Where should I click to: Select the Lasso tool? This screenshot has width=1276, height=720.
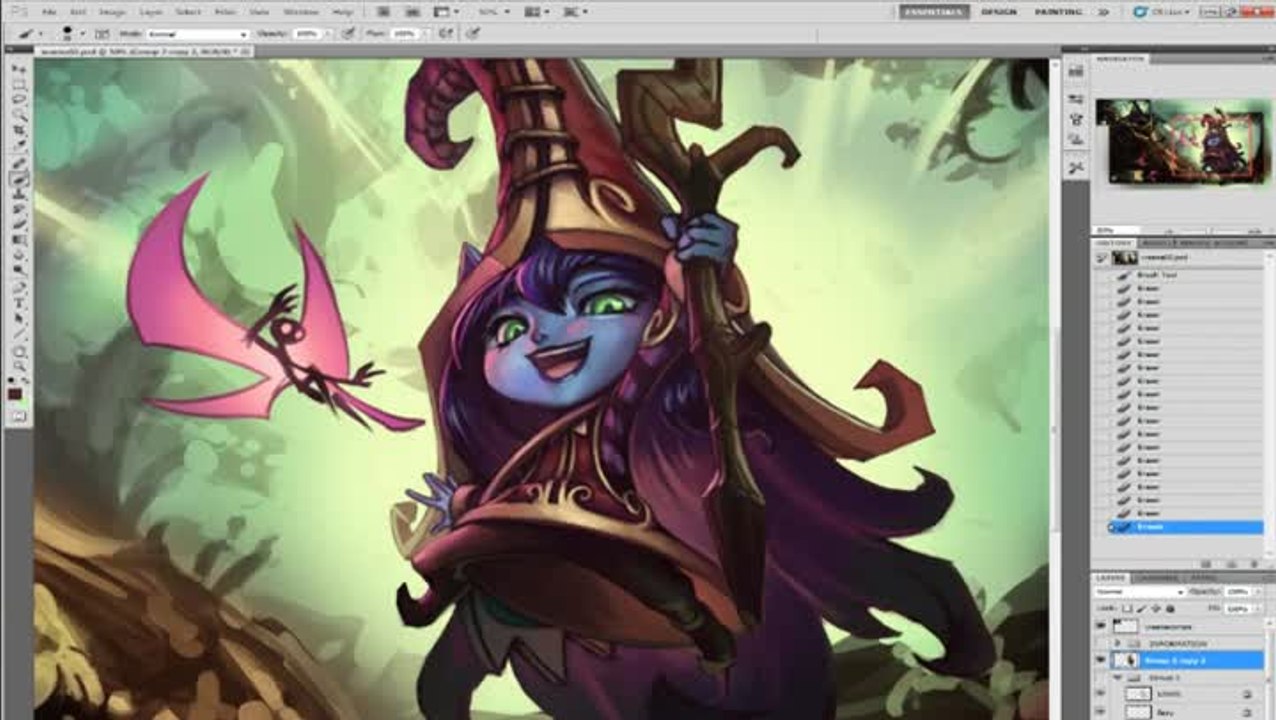click(x=19, y=99)
